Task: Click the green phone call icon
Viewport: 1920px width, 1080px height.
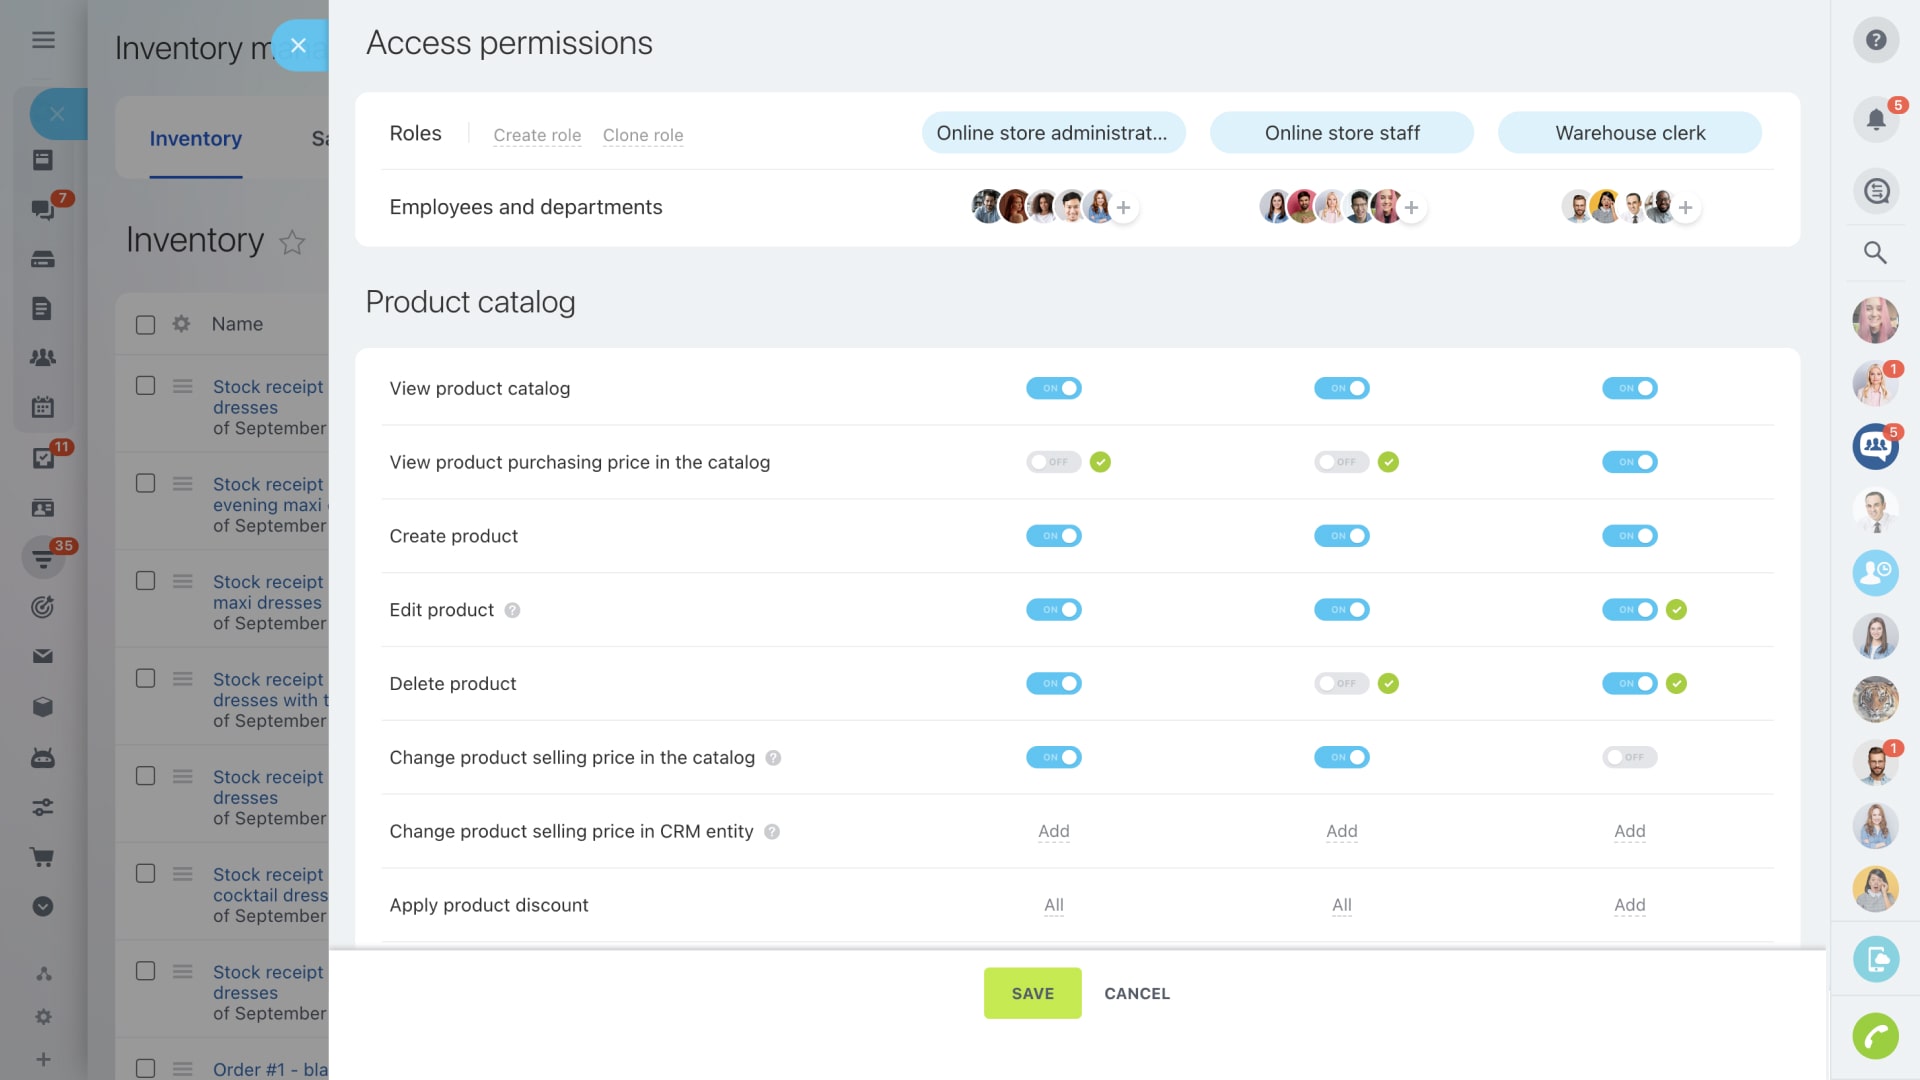Action: (x=1875, y=1036)
